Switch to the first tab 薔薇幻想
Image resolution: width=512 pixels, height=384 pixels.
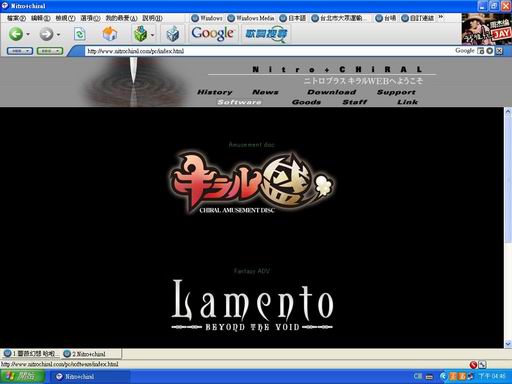pyautogui.click(x=30, y=353)
